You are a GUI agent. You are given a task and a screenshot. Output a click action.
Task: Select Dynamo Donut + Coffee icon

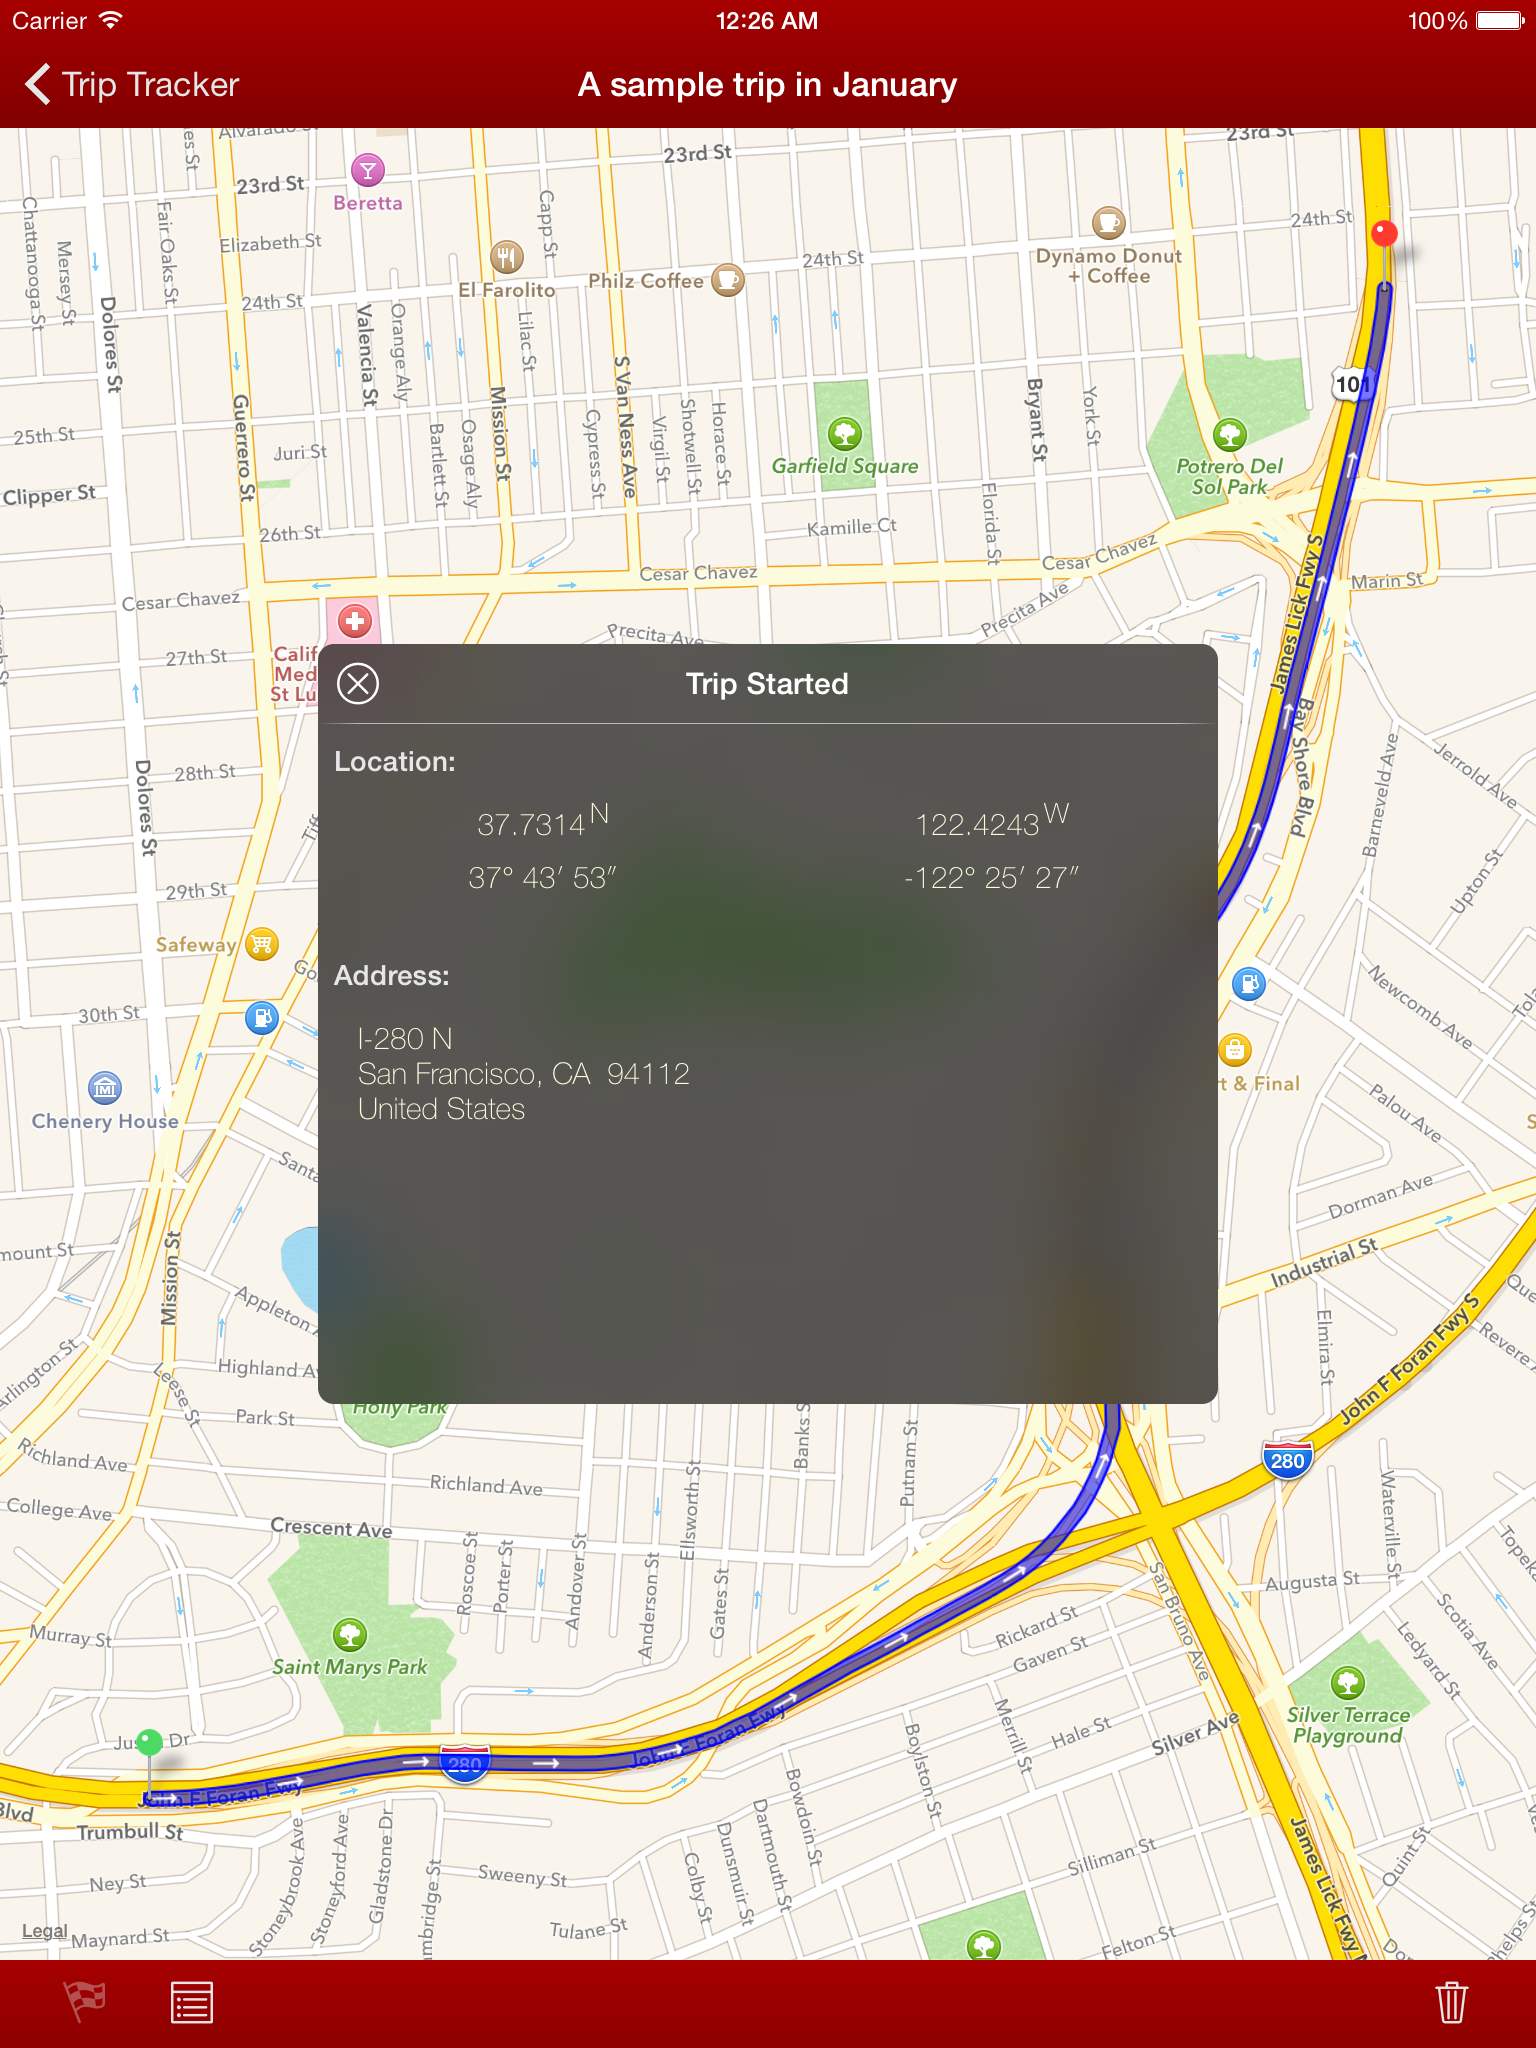[x=1108, y=222]
